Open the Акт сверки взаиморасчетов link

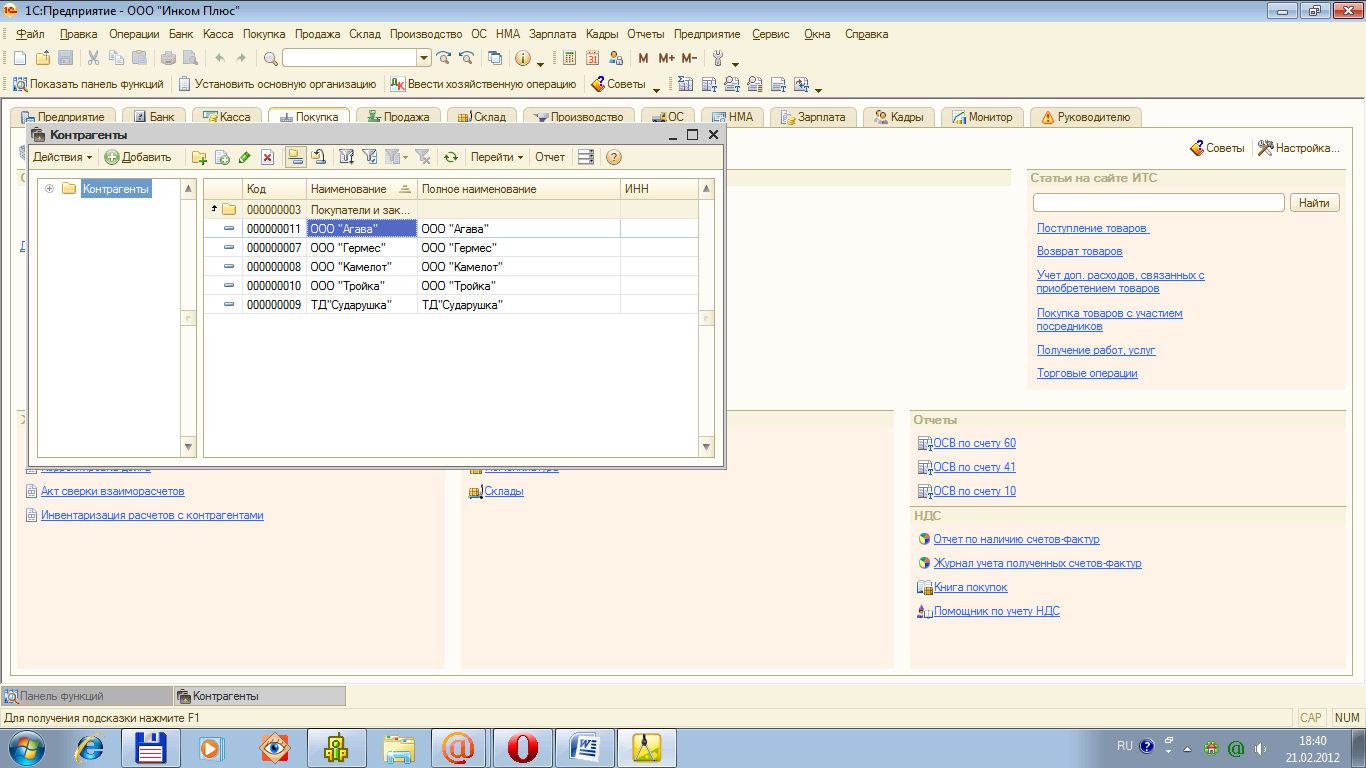(x=112, y=491)
